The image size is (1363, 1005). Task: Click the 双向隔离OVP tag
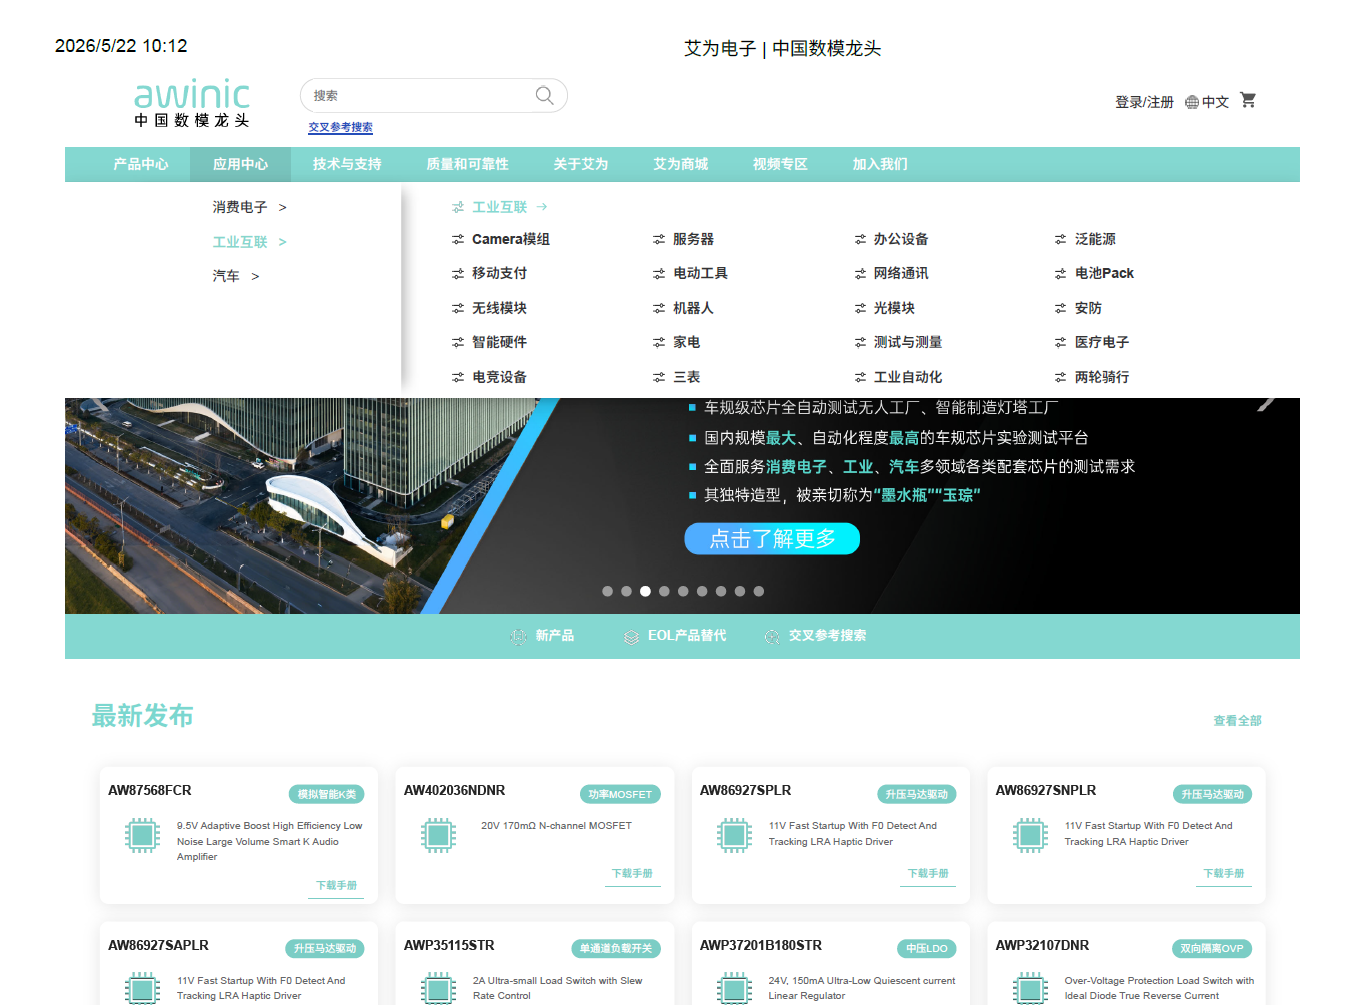(x=1212, y=949)
